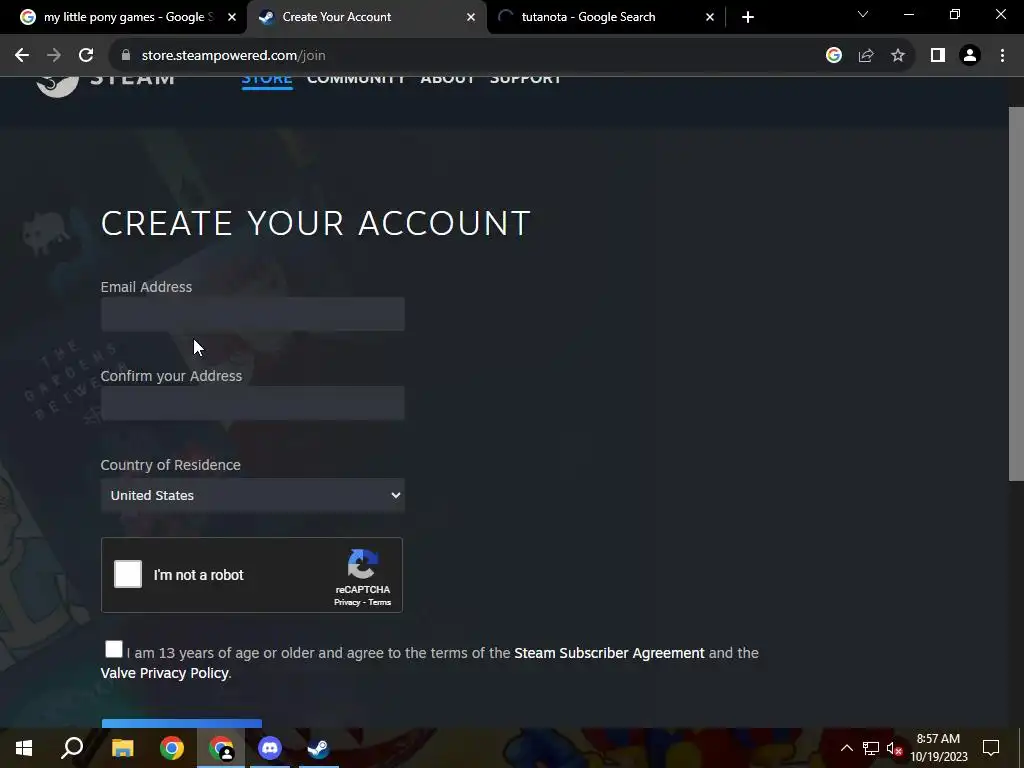Reload the Steam join page
The width and height of the screenshot is (1024, 768).
(86, 56)
